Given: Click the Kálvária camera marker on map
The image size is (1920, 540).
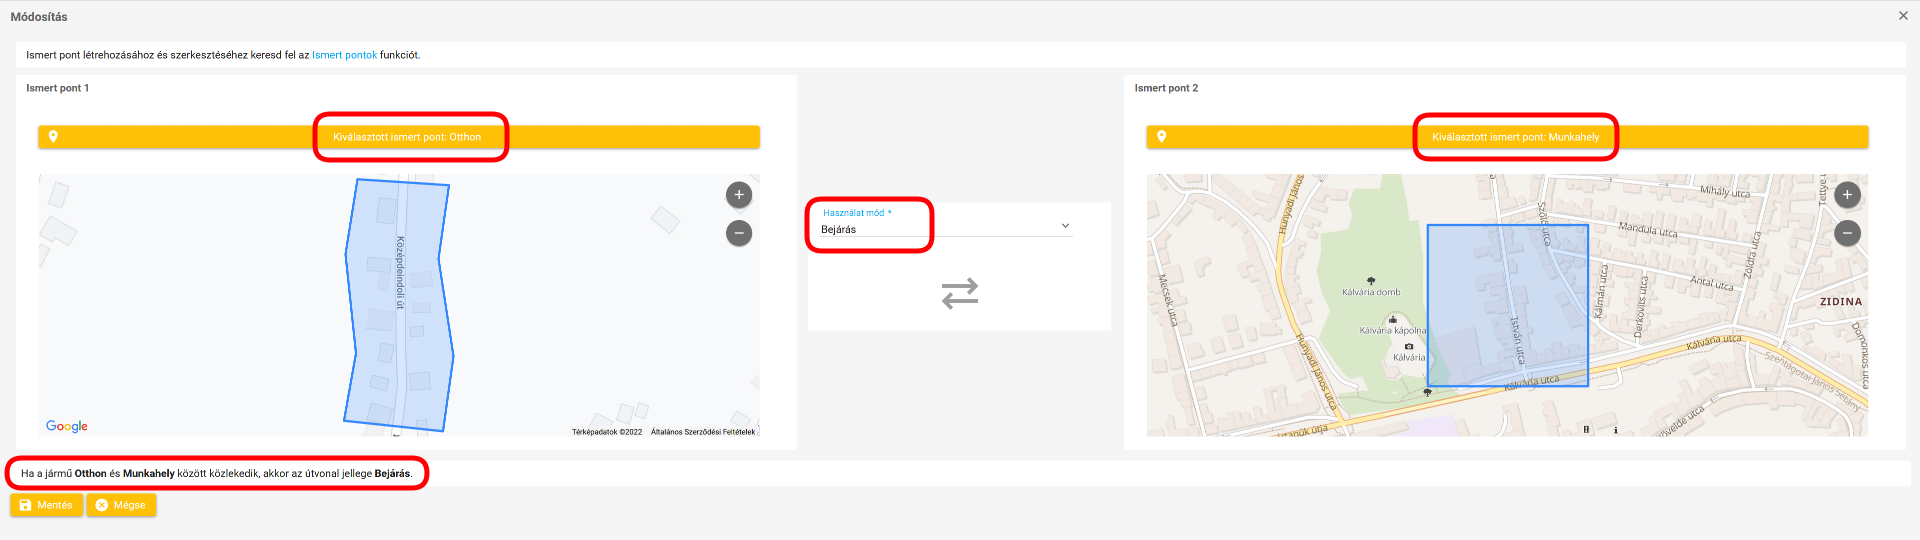Looking at the screenshot, I should (x=1409, y=346).
